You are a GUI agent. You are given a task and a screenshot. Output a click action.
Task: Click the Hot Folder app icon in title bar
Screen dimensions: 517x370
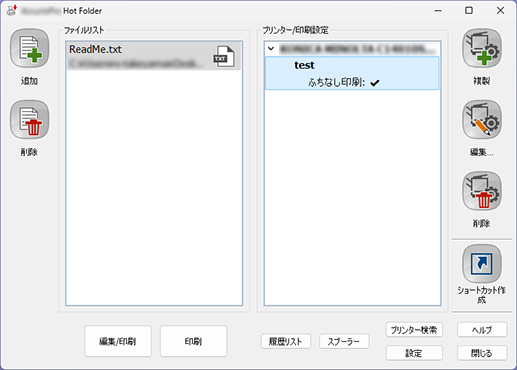[x=12, y=11]
